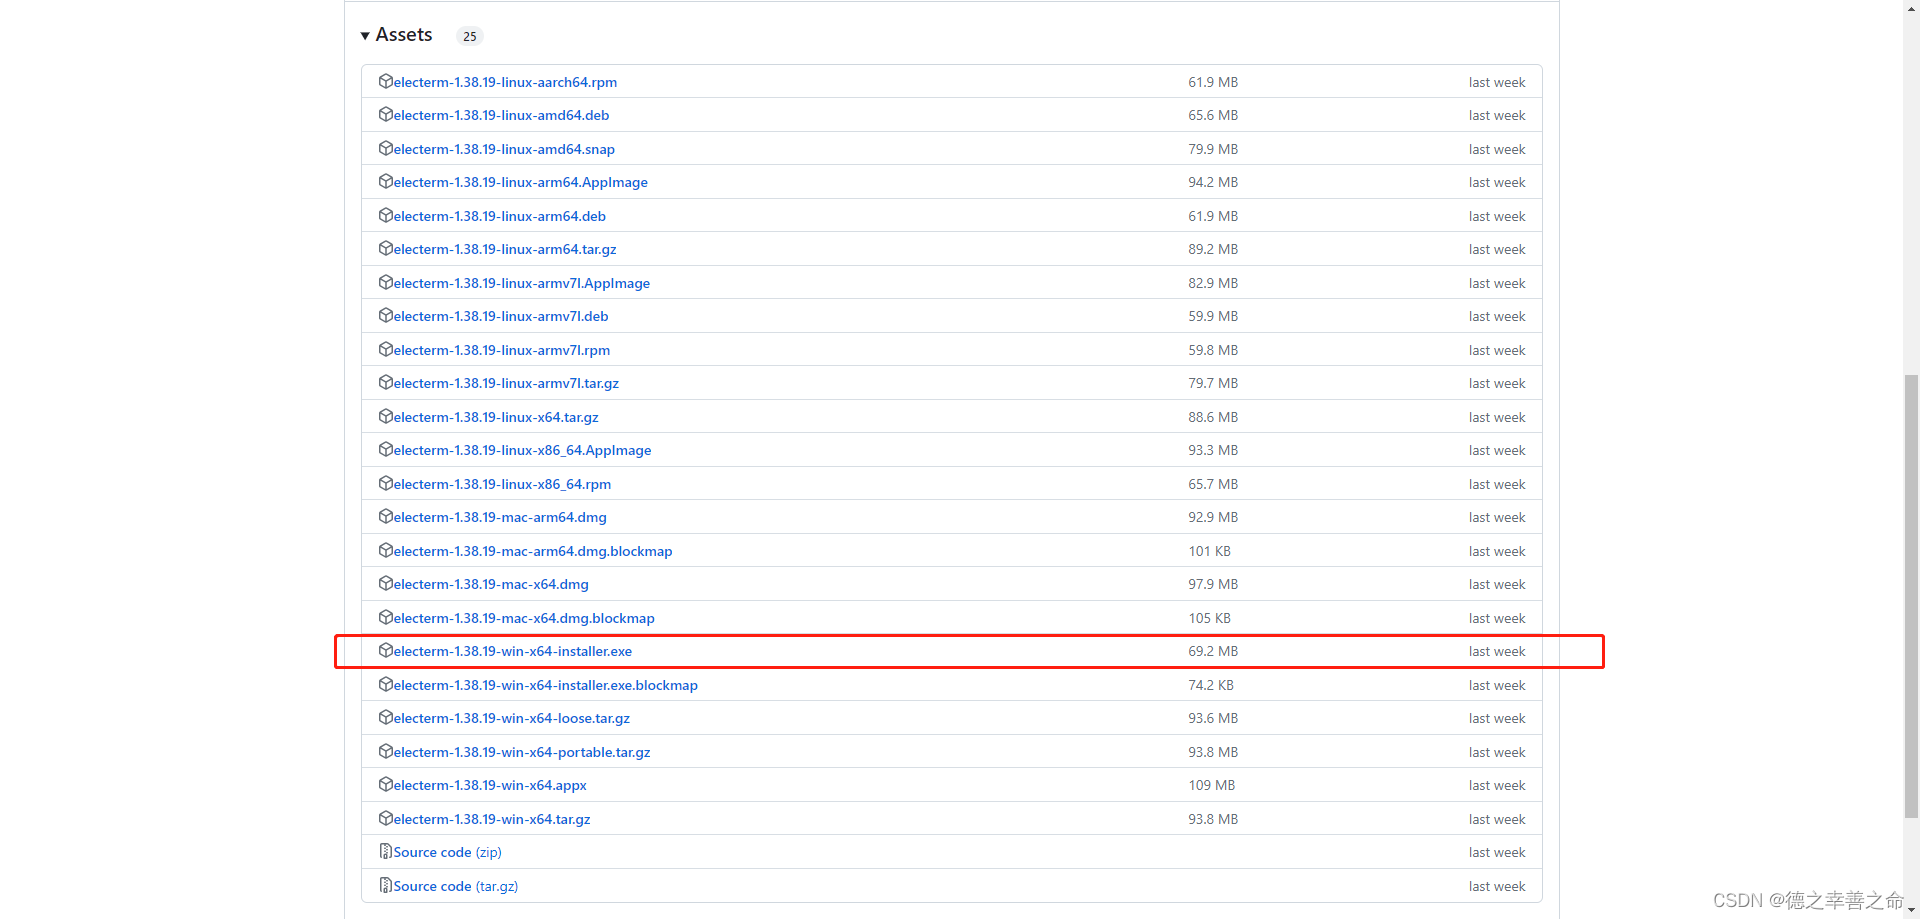Click the package icon beside win-x64.appx
Viewport: 1920px width, 919px height.
tap(385, 784)
